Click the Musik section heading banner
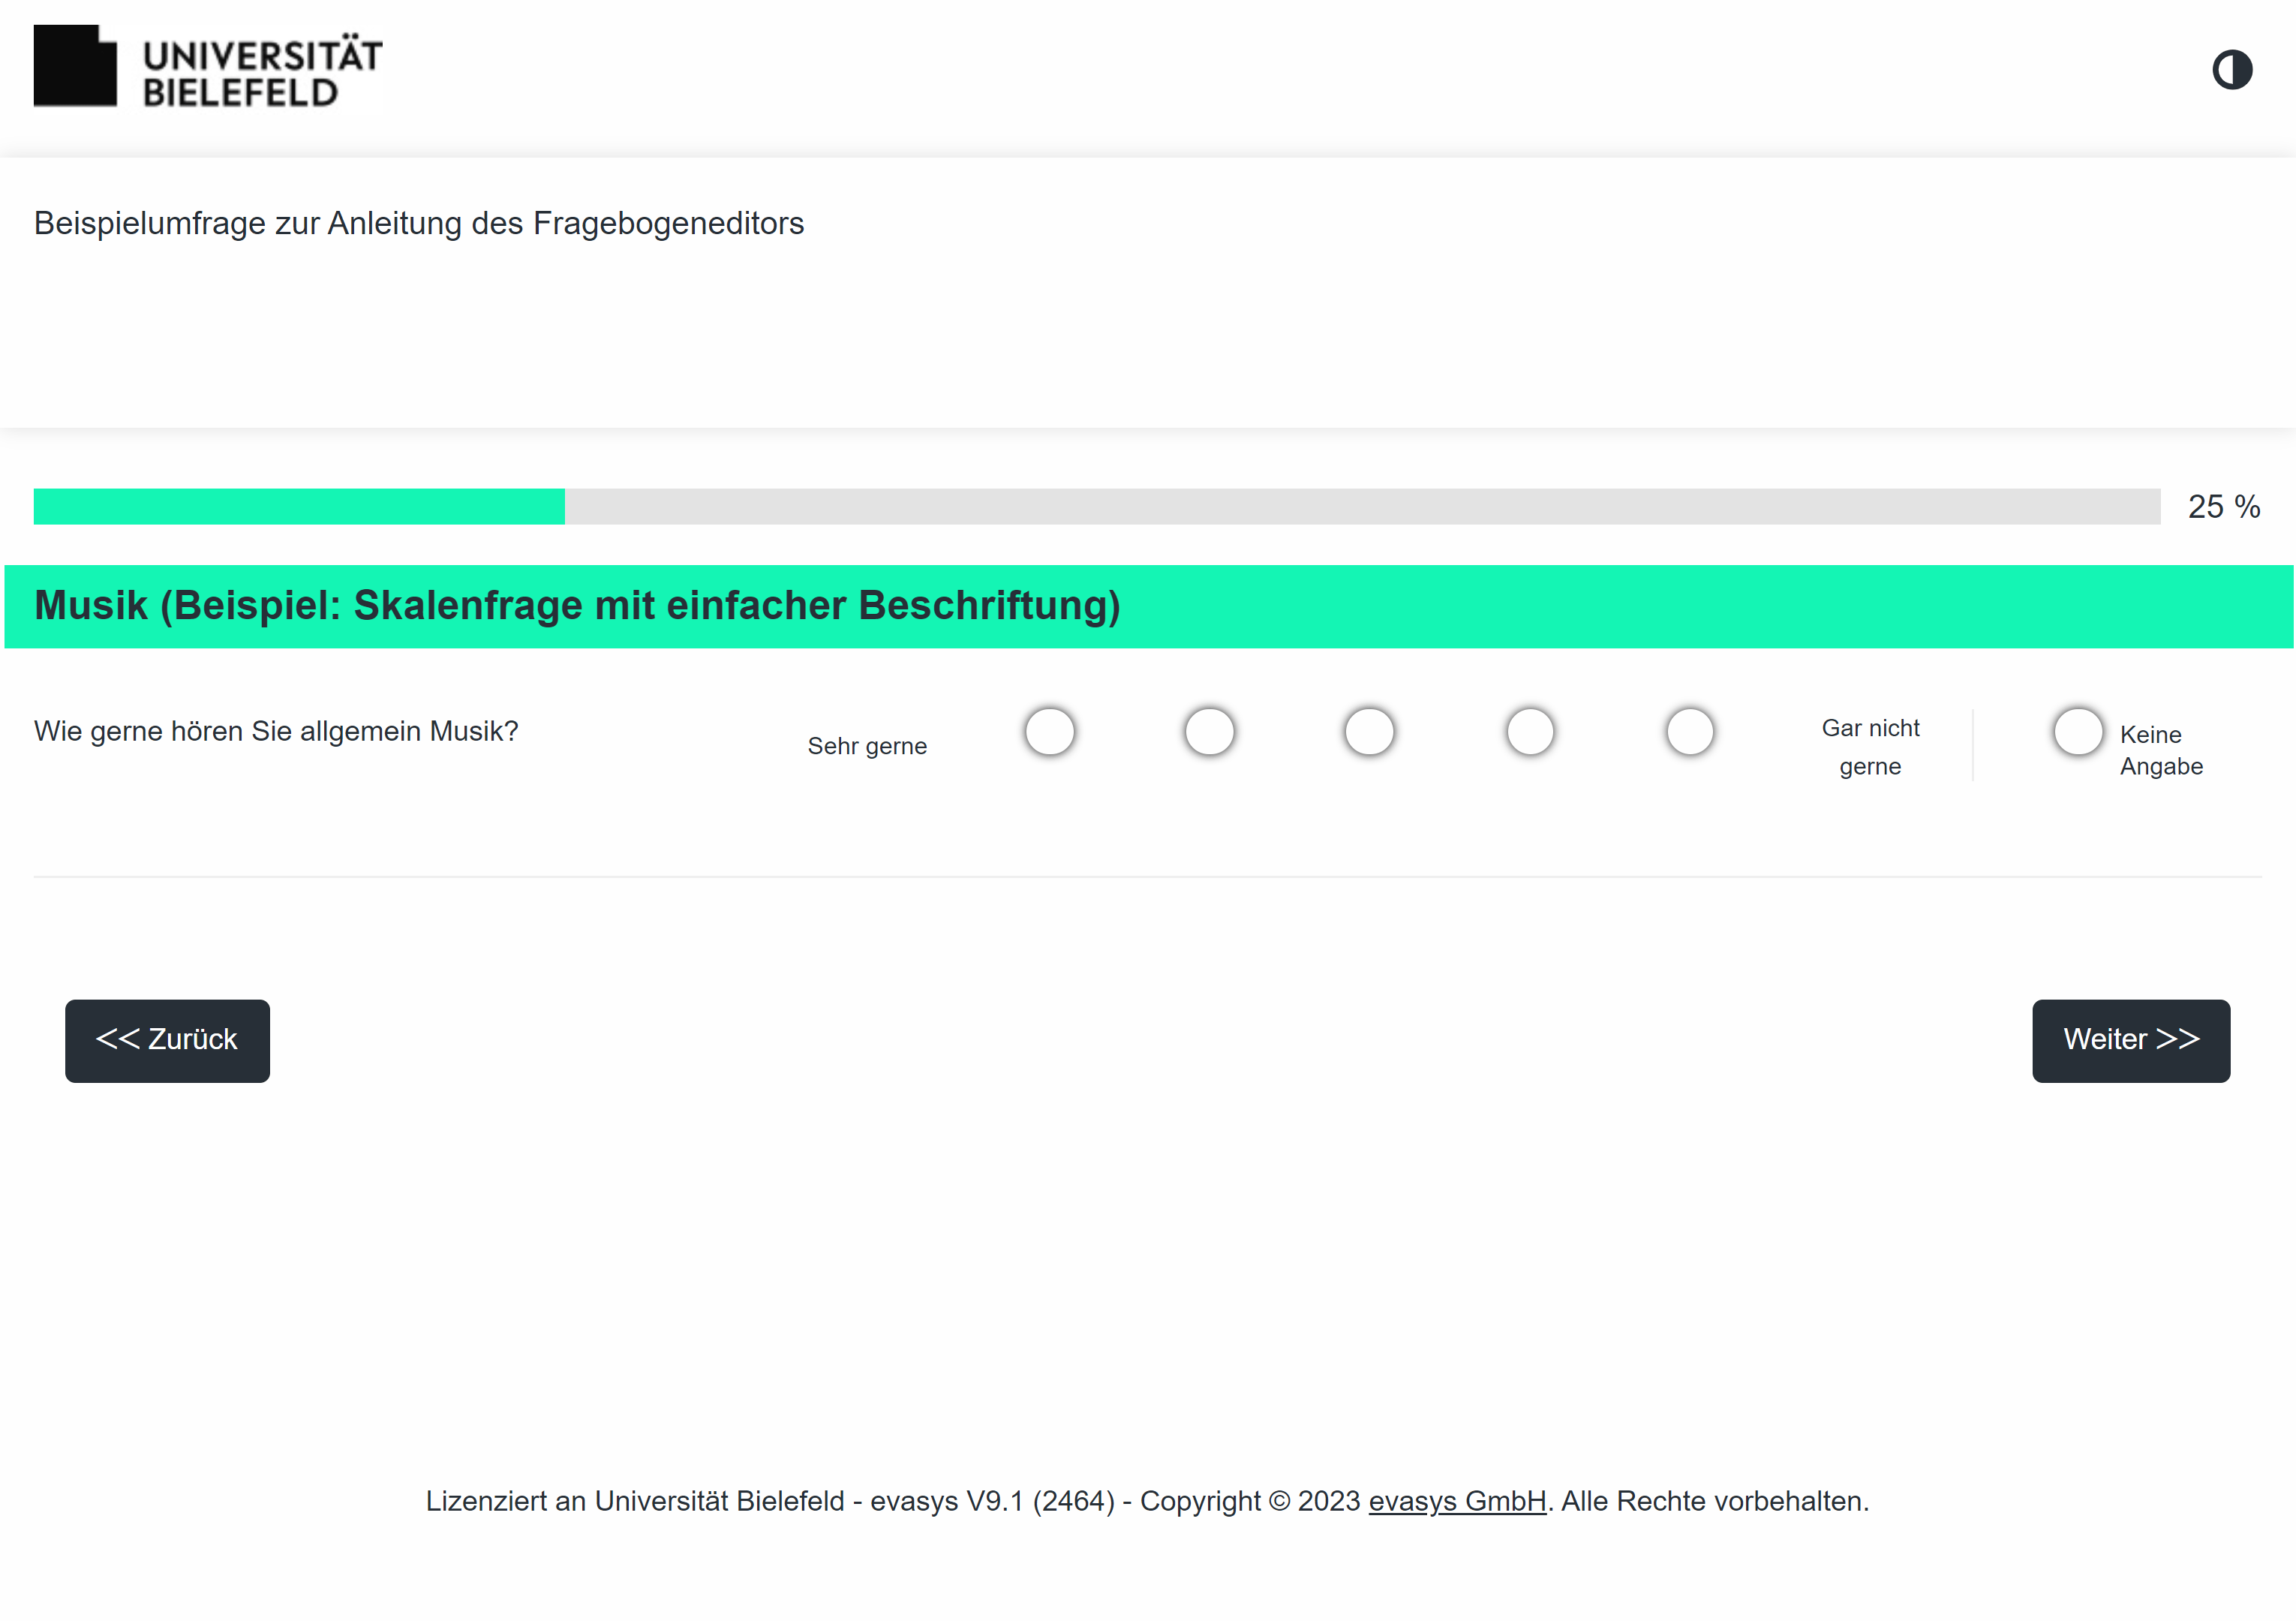Screen dimensions: 2296x1621 [x=1148, y=606]
